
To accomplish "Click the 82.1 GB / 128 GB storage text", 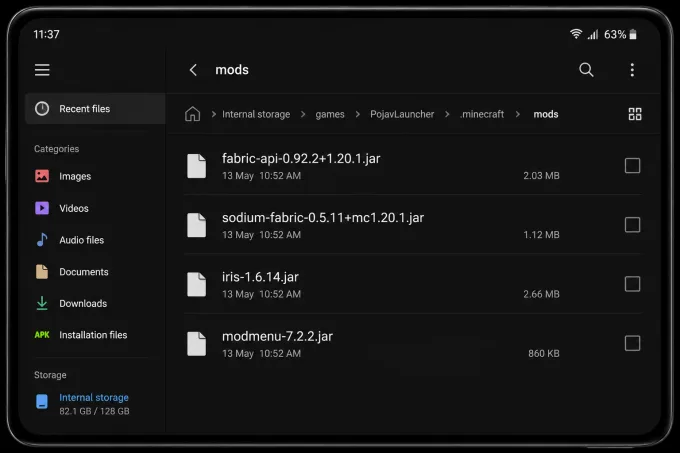I will pos(94,411).
